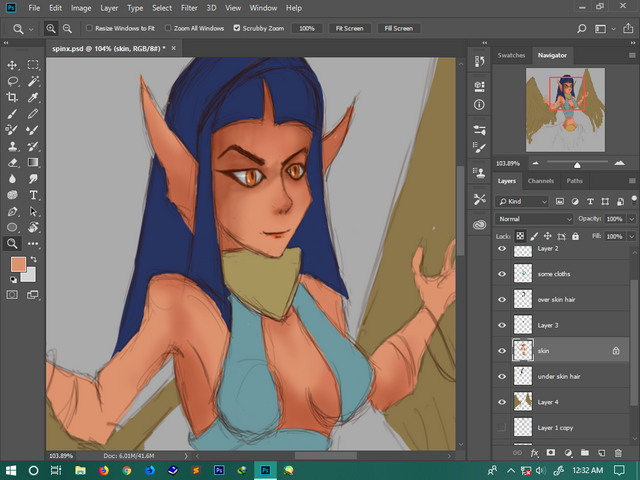The image size is (640, 480).
Task: Add a layer mask
Action: [551, 452]
